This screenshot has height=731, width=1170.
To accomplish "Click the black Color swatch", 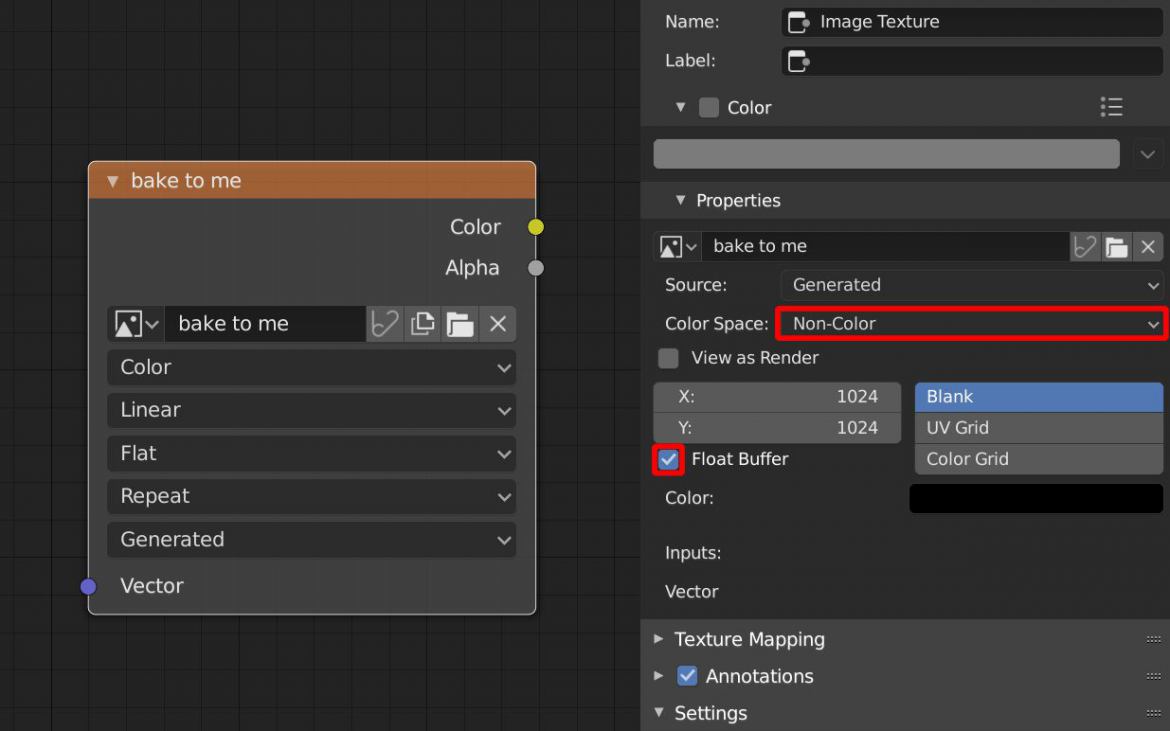I will coord(1035,498).
